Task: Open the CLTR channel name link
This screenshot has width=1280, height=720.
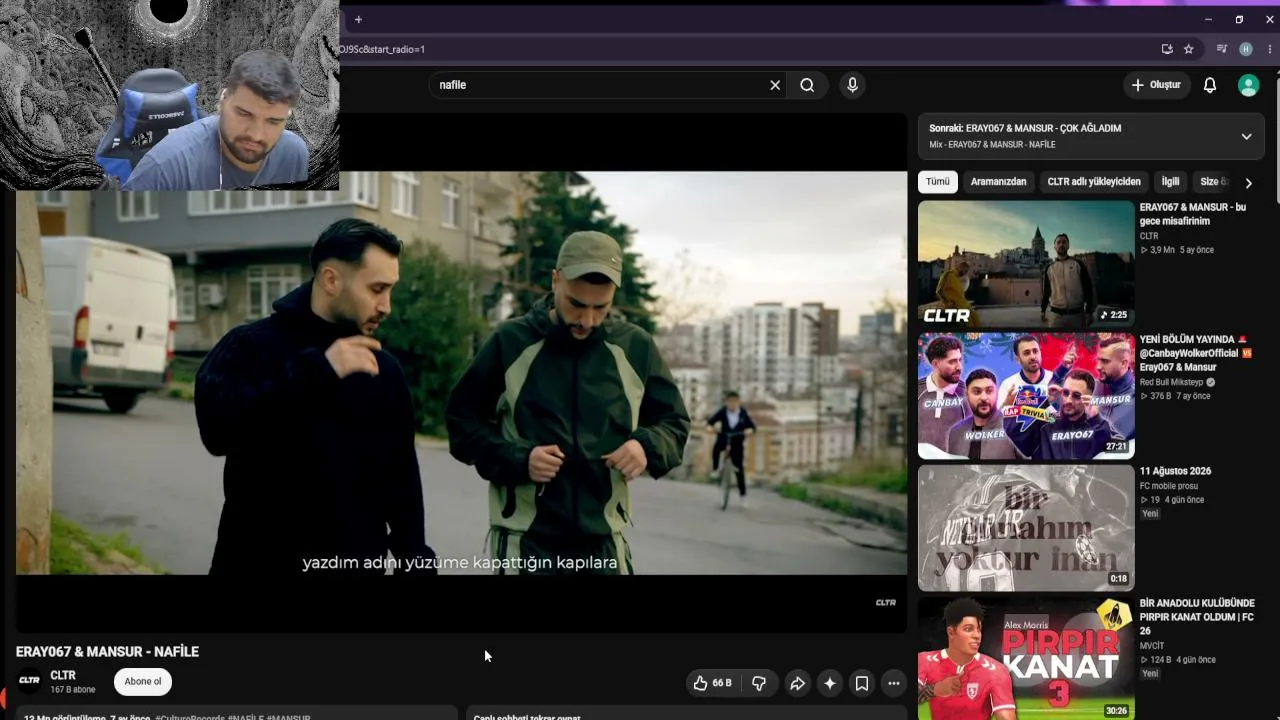Action: (63, 675)
